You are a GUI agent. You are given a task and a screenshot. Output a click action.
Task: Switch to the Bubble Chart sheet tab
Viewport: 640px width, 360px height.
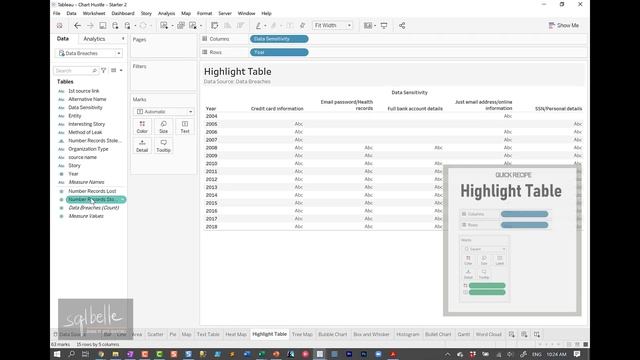[333, 334]
